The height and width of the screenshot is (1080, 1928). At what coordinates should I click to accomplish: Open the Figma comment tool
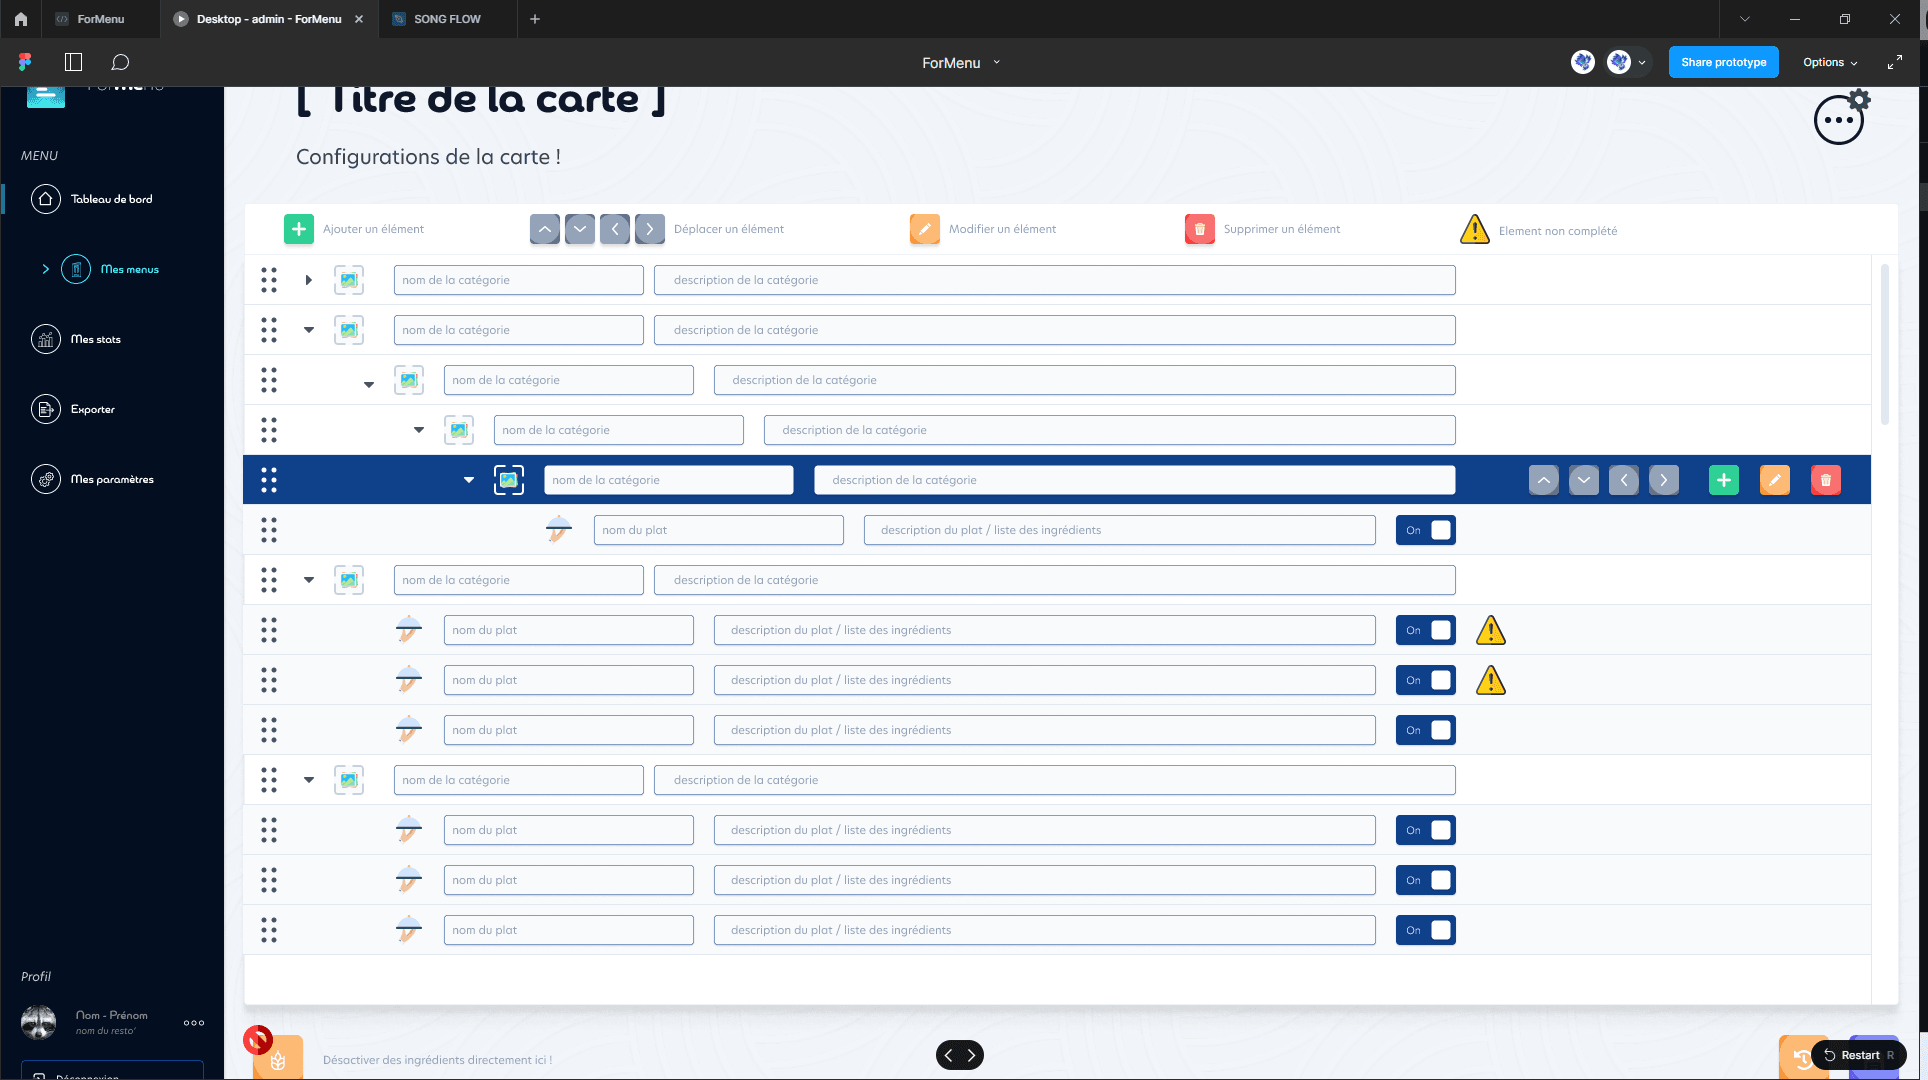click(120, 62)
